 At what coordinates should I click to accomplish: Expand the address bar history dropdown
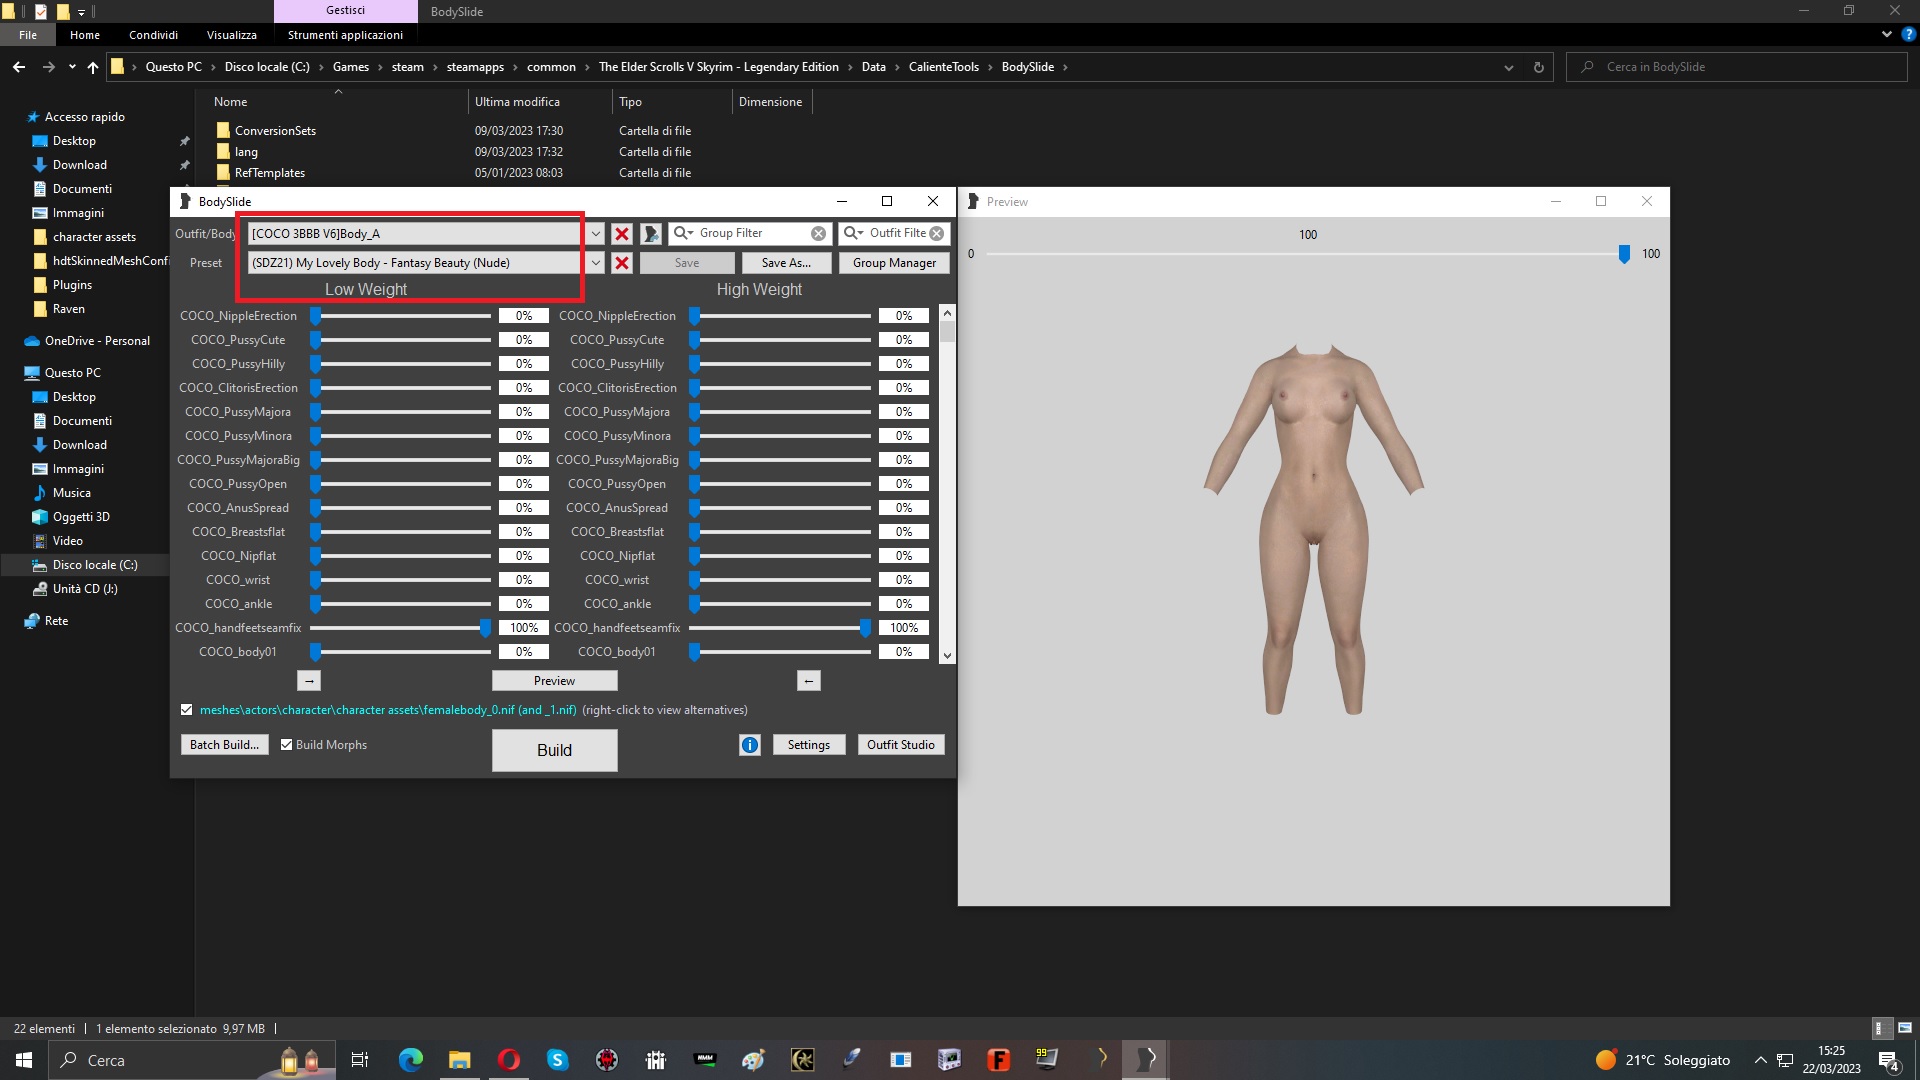point(1508,67)
